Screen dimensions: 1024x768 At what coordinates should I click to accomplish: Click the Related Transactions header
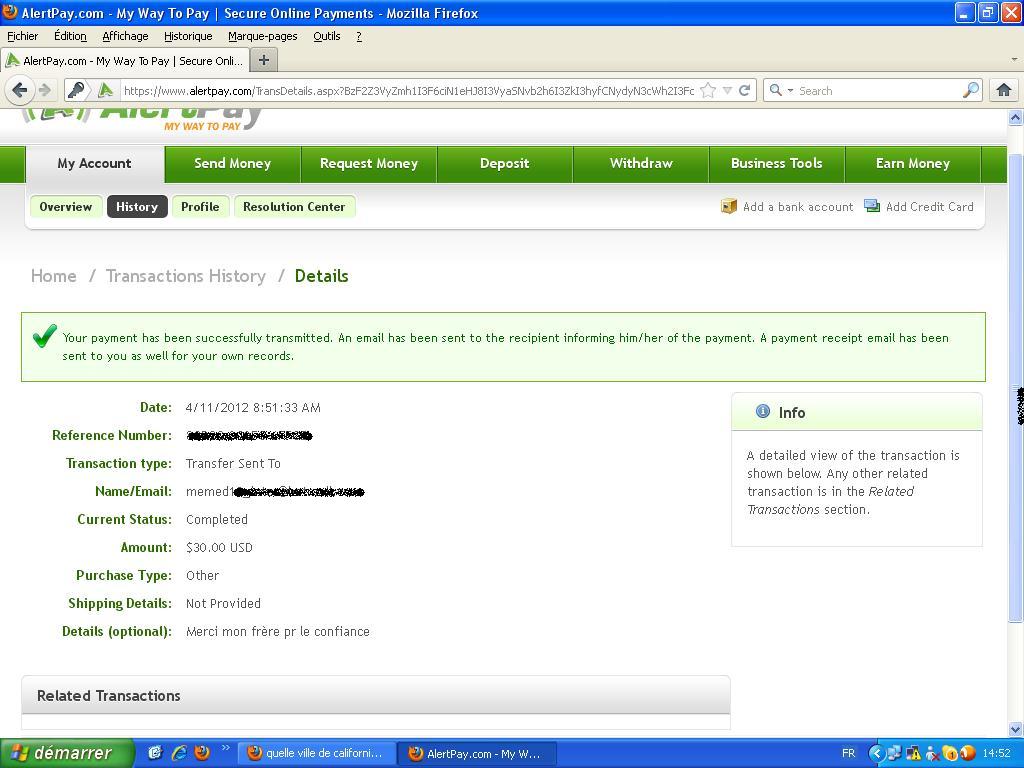[x=376, y=696]
